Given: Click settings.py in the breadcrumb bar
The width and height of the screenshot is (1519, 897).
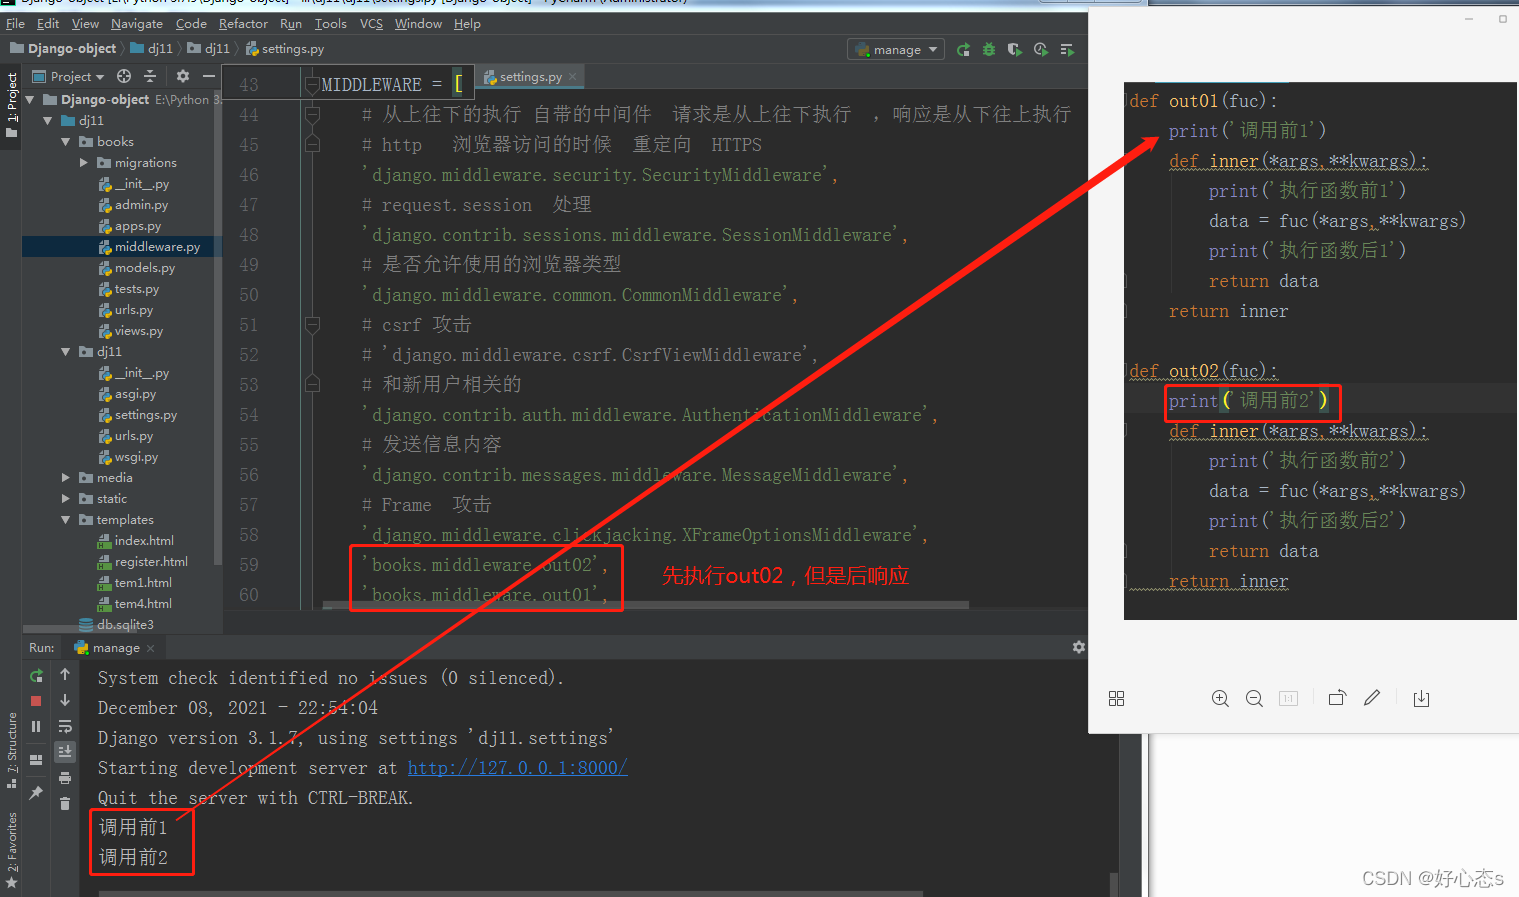Looking at the screenshot, I should point(292,48).
